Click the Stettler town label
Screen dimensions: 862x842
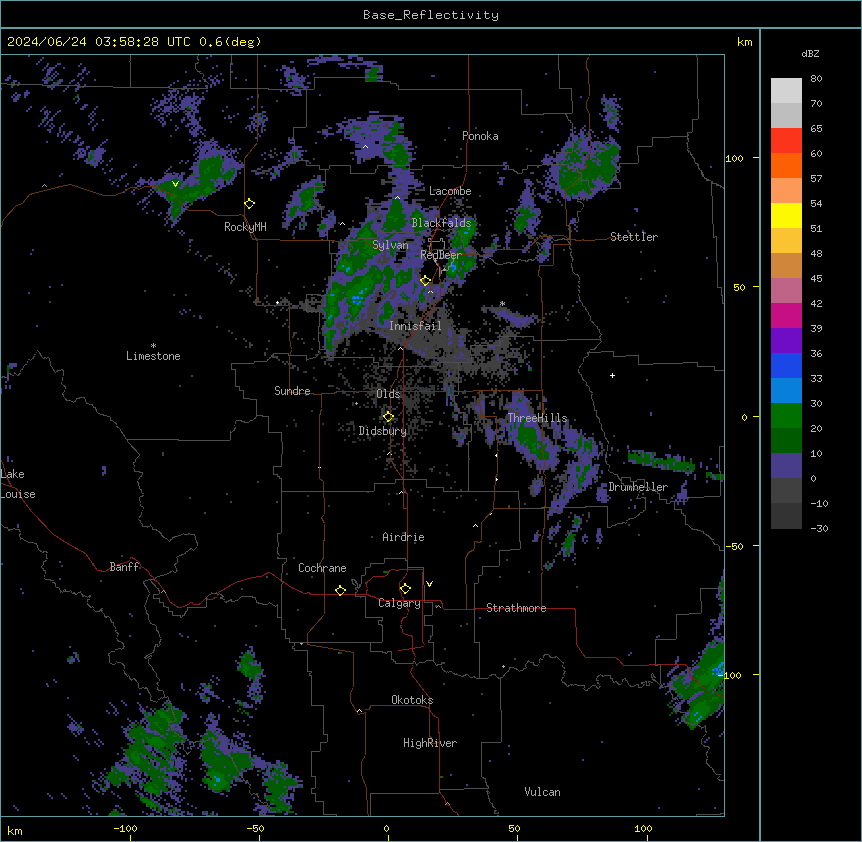(634, 237)
